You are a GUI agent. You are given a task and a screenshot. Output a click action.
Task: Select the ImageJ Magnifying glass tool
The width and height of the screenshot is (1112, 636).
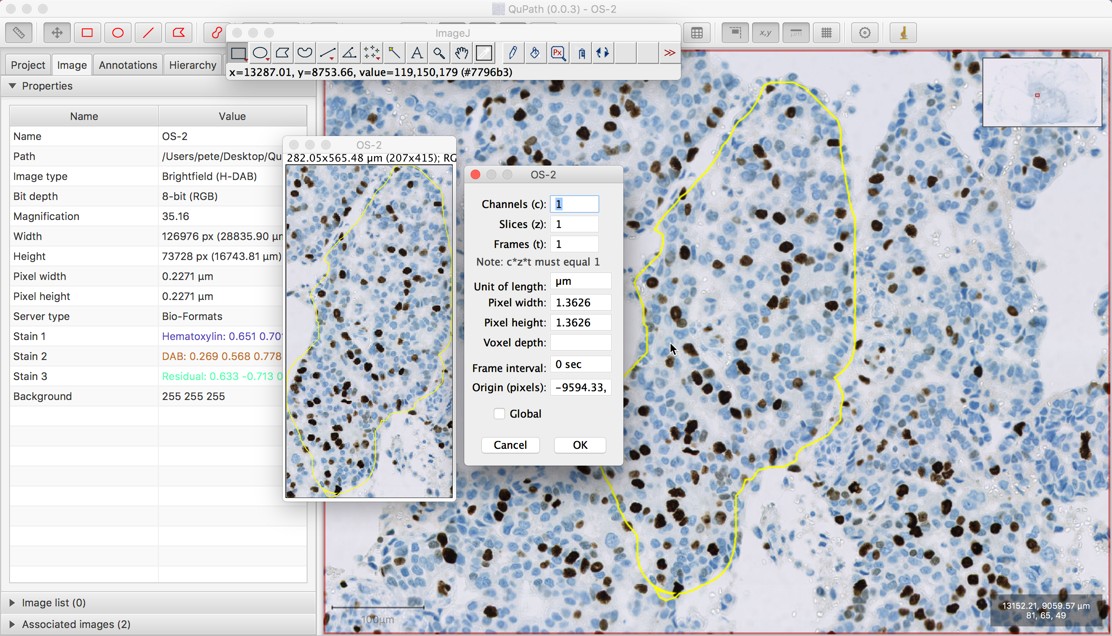click(x=440, y=53)
